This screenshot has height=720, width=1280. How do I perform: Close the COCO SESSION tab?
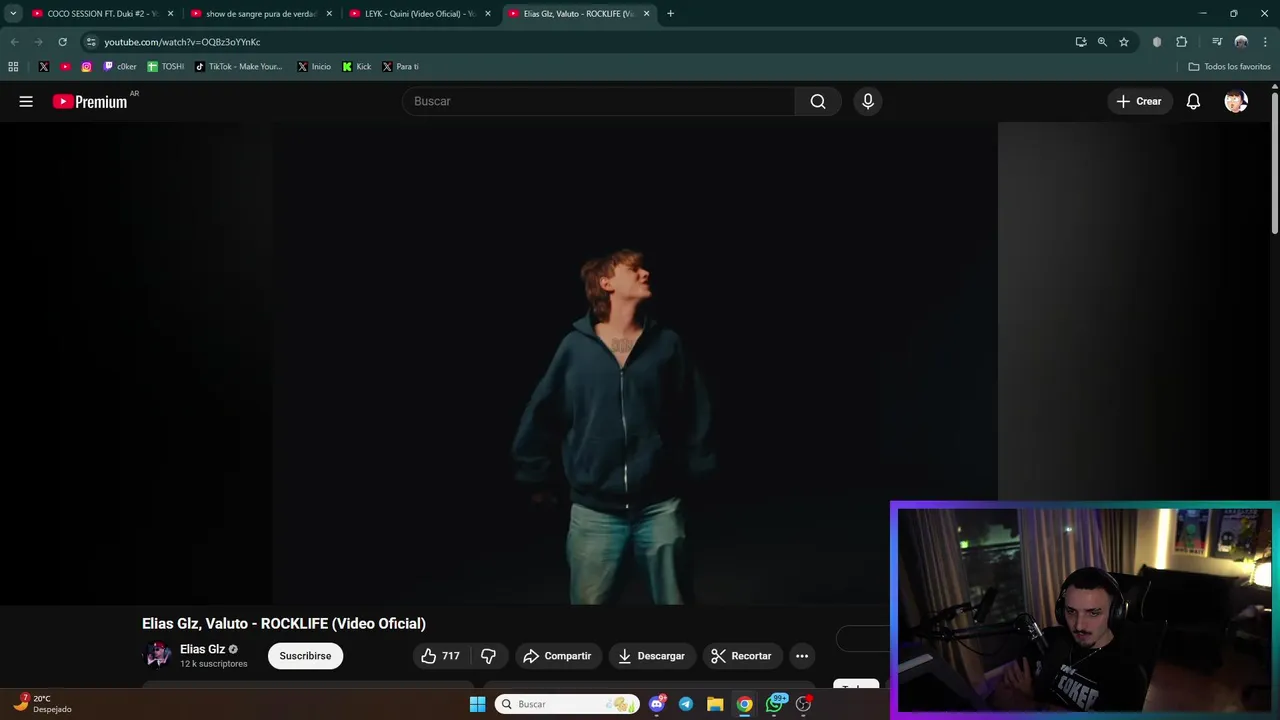tap(170, 14)
